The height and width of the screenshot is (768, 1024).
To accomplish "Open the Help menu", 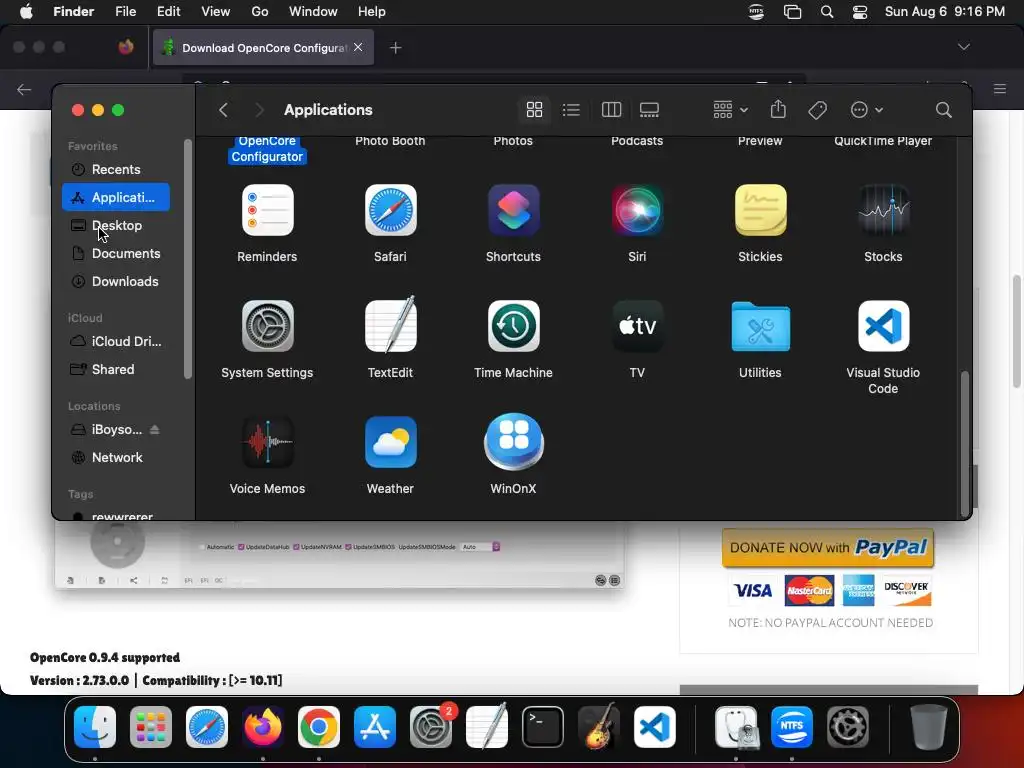I will (x=372, y=11).
